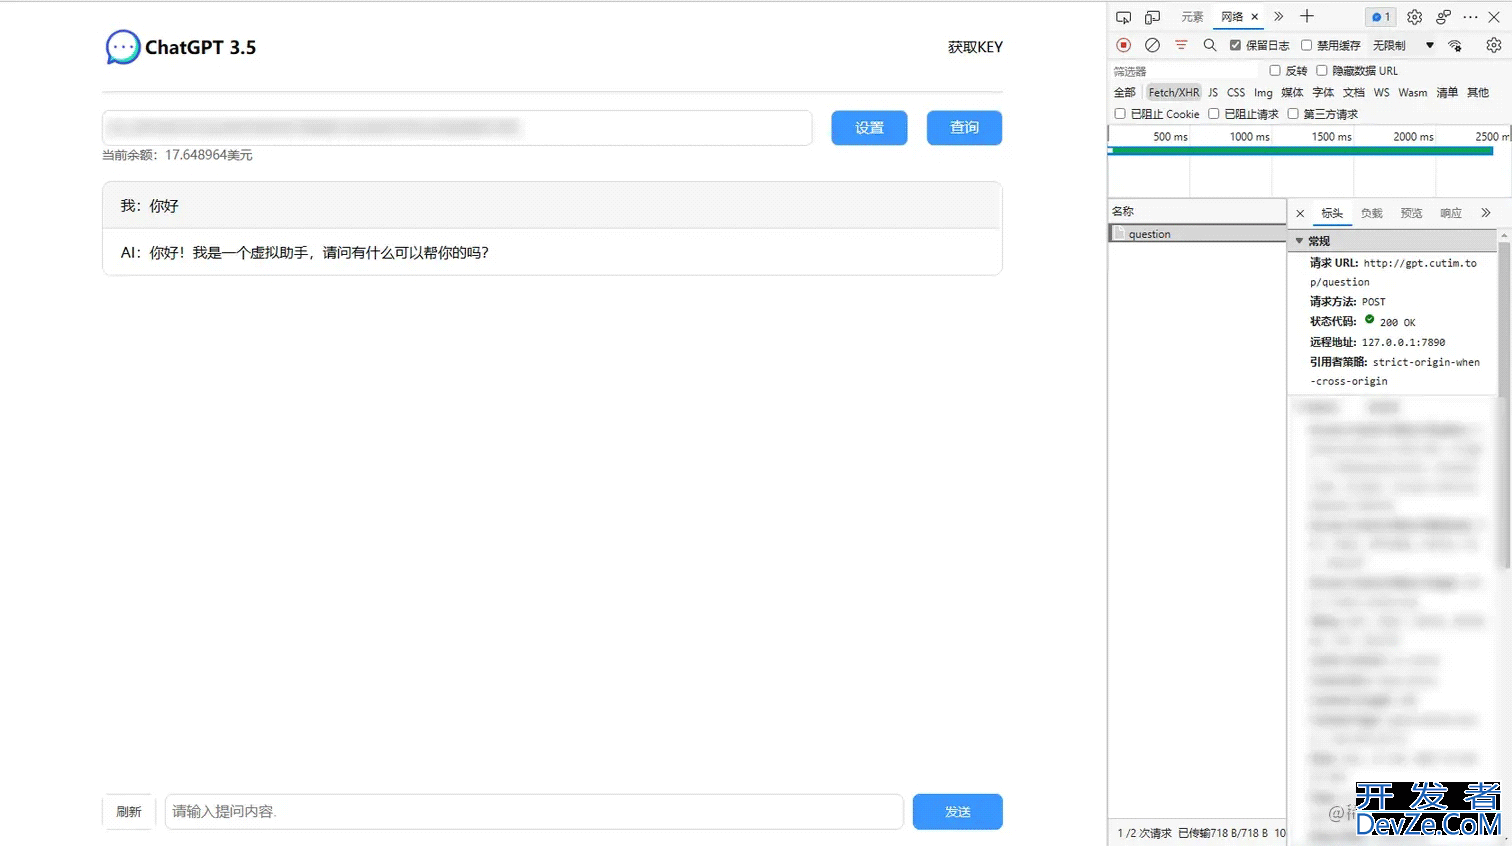Image resolution: width=1512 pixels, height=846 pixels.
Task: Open the issues counter badge showing 1
Action: point(1380,17)
